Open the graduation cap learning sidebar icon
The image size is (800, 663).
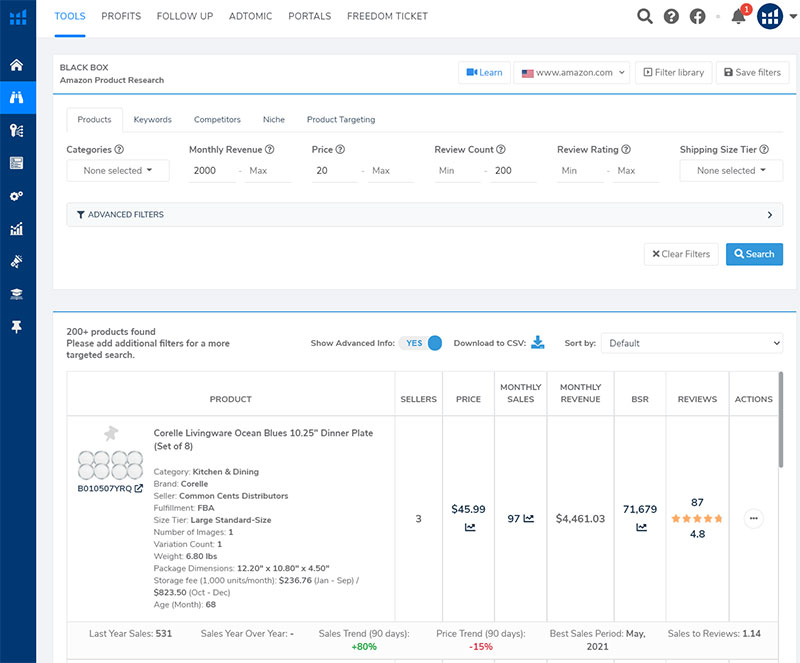(17, 294)
